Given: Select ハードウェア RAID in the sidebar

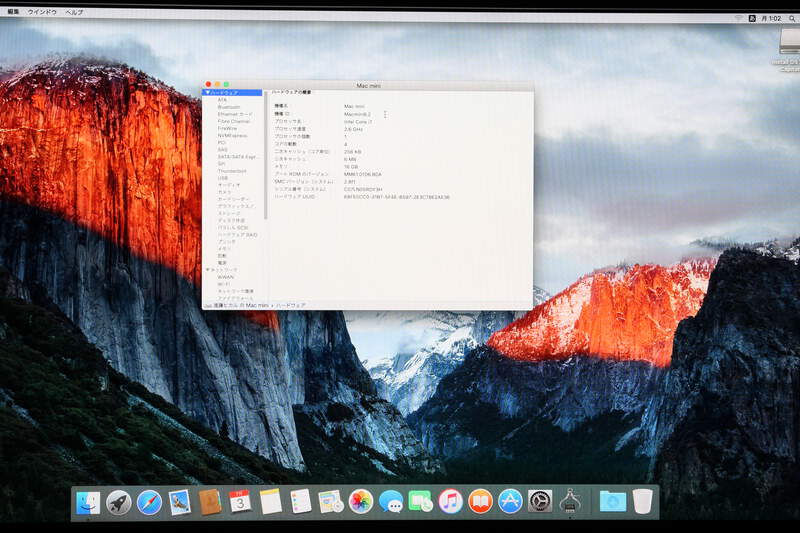Looking at the screenshot, I should (237, 235).
